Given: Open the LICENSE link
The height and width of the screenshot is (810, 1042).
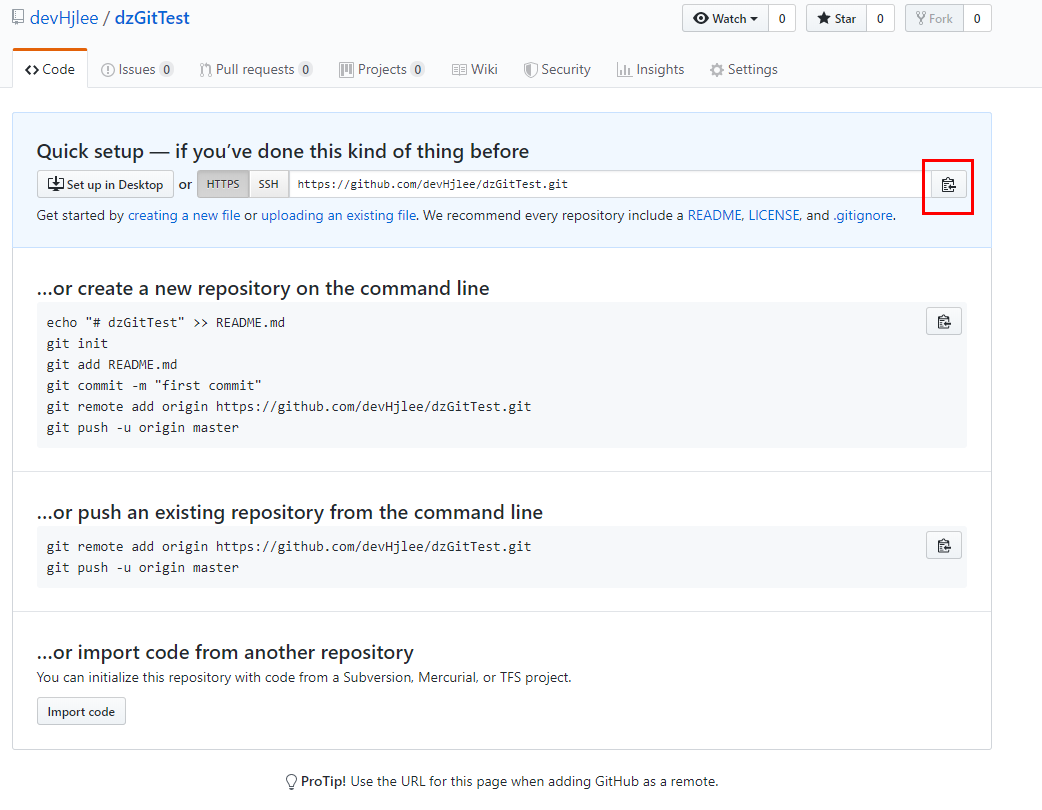Looking at the screenshot, I should point(774,215).
